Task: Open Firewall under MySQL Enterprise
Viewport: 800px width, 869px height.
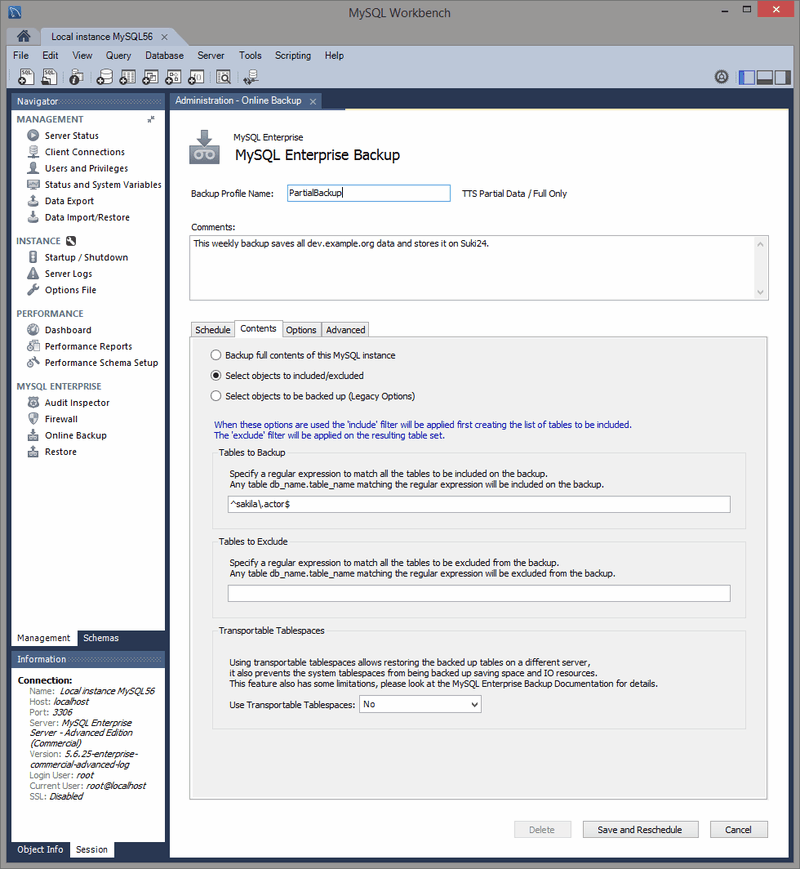Action: (x=61, y=419)
